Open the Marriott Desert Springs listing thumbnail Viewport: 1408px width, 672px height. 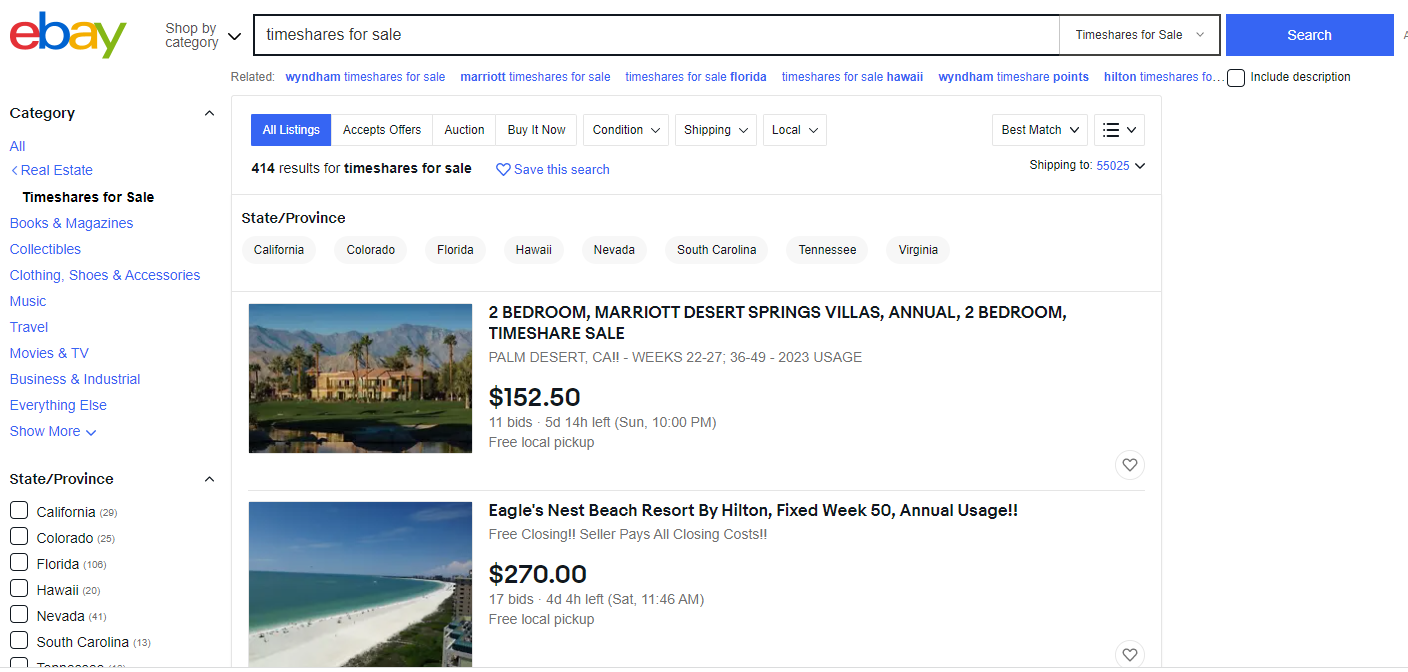(360, 378)
